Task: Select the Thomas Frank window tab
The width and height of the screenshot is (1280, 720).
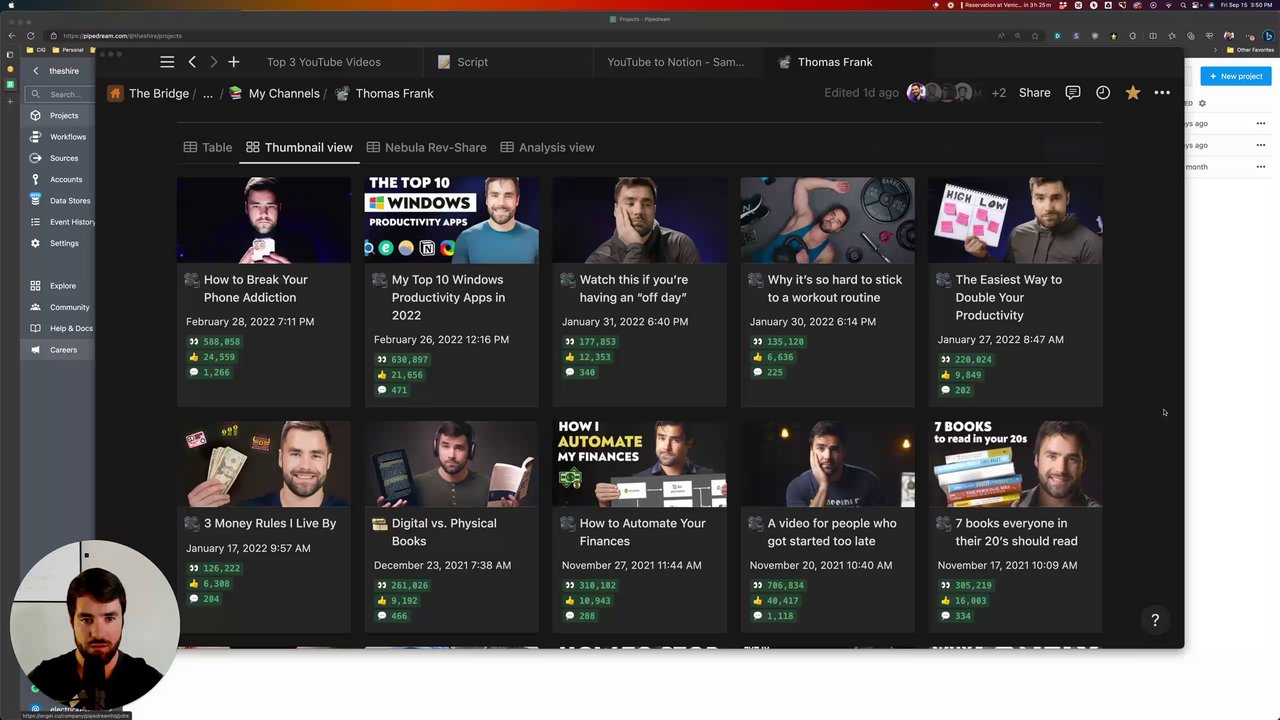Action: 825,62
